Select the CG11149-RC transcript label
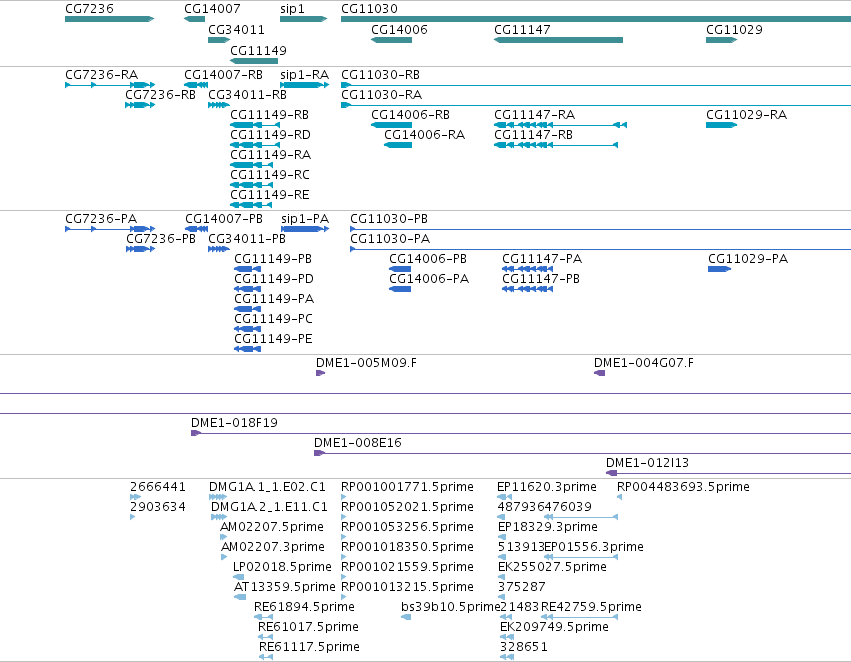 pos(270,175)
